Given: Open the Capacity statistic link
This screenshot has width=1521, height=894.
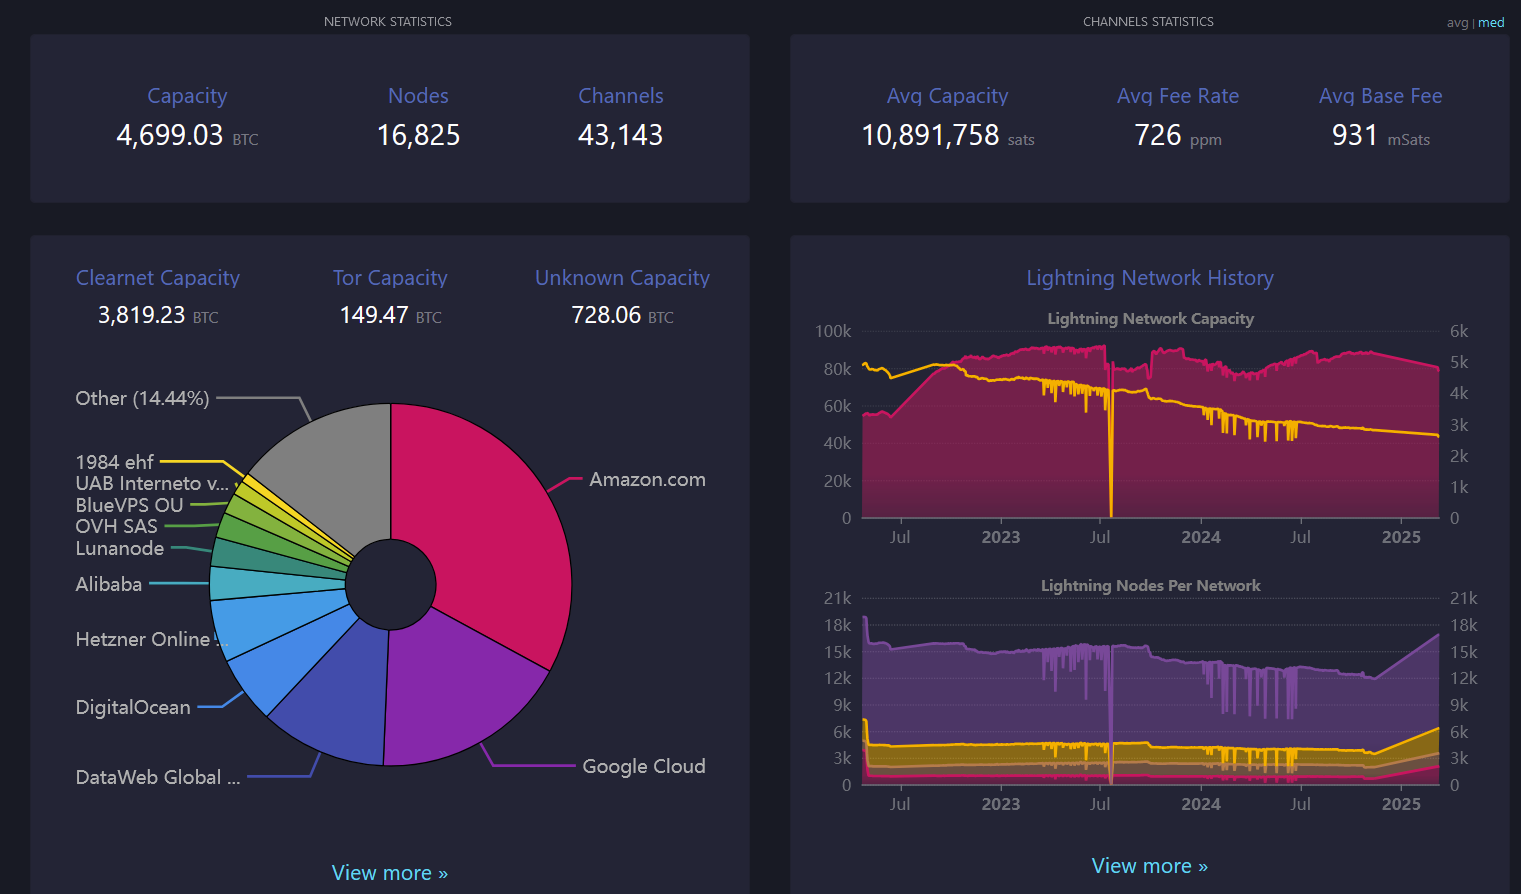Looking at the screenshot, I should (x=187, y=96).
